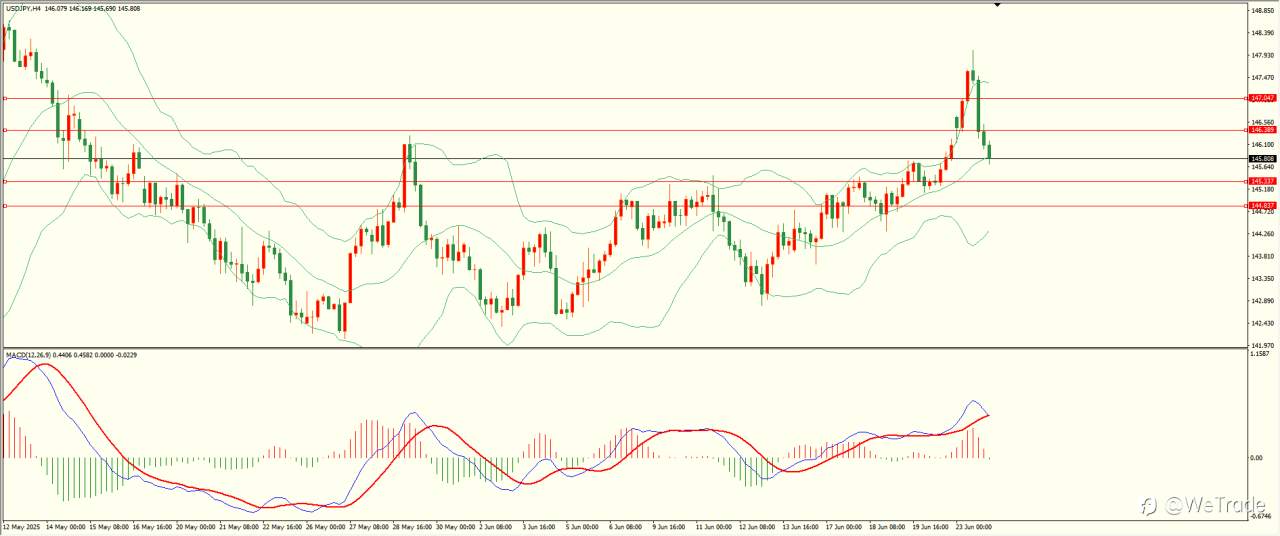Image resolution: width=1280 pixels, height=536 pixels.
Task: Click the 144.260 price scale value
Action: 1261,234
